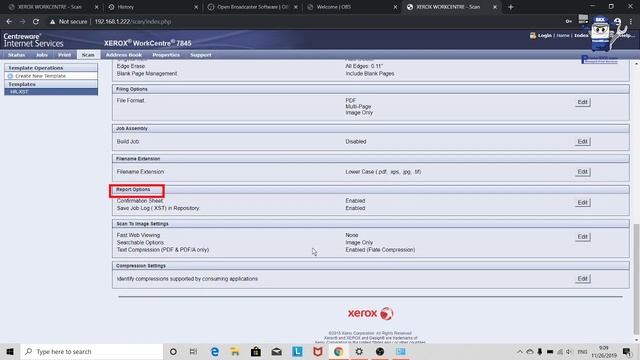Edit the Scan To Image Settings

pyautogui.click(x=582, y=237)
